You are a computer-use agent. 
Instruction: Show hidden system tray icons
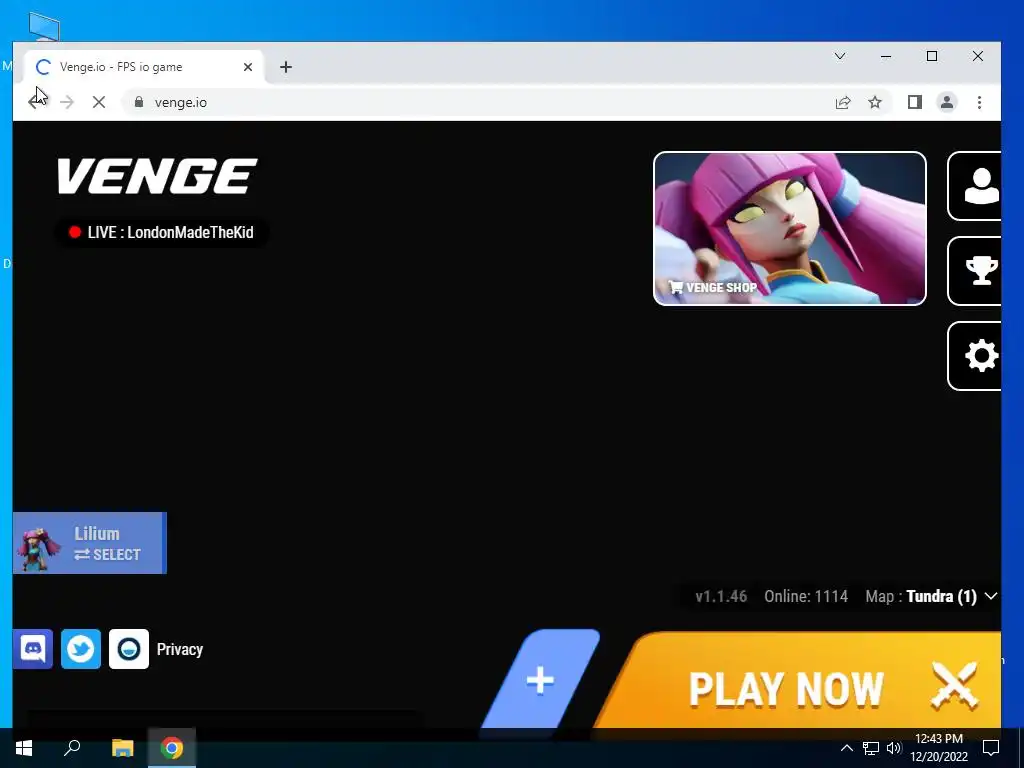(846, 748)
